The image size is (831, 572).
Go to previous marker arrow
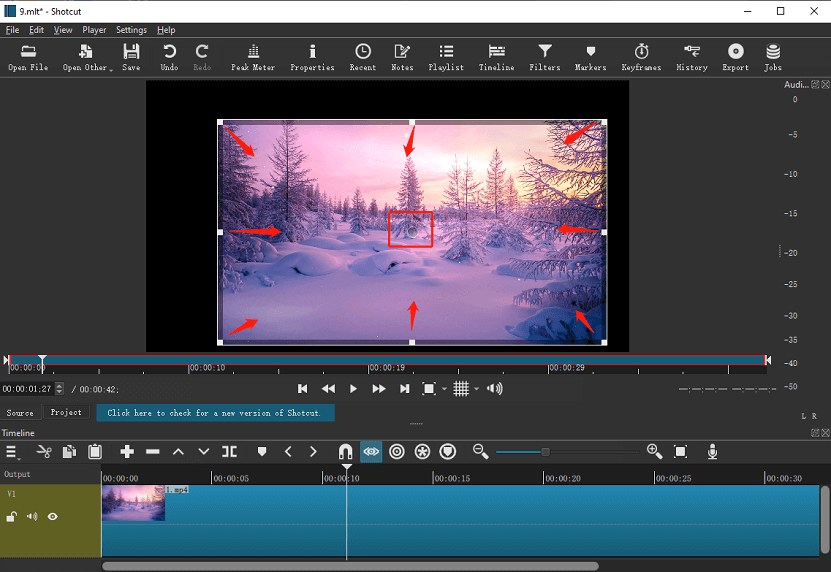pyautogui.click(x=288, y=452)
